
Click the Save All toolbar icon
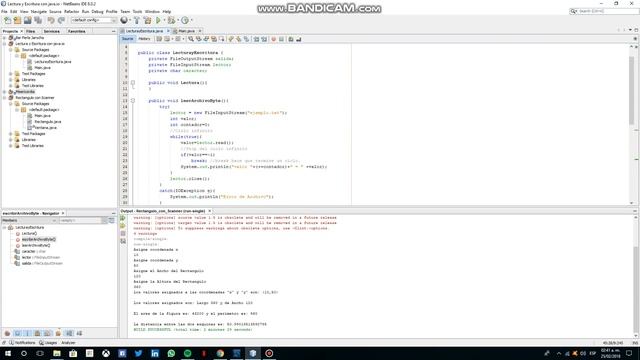[38, 20]
